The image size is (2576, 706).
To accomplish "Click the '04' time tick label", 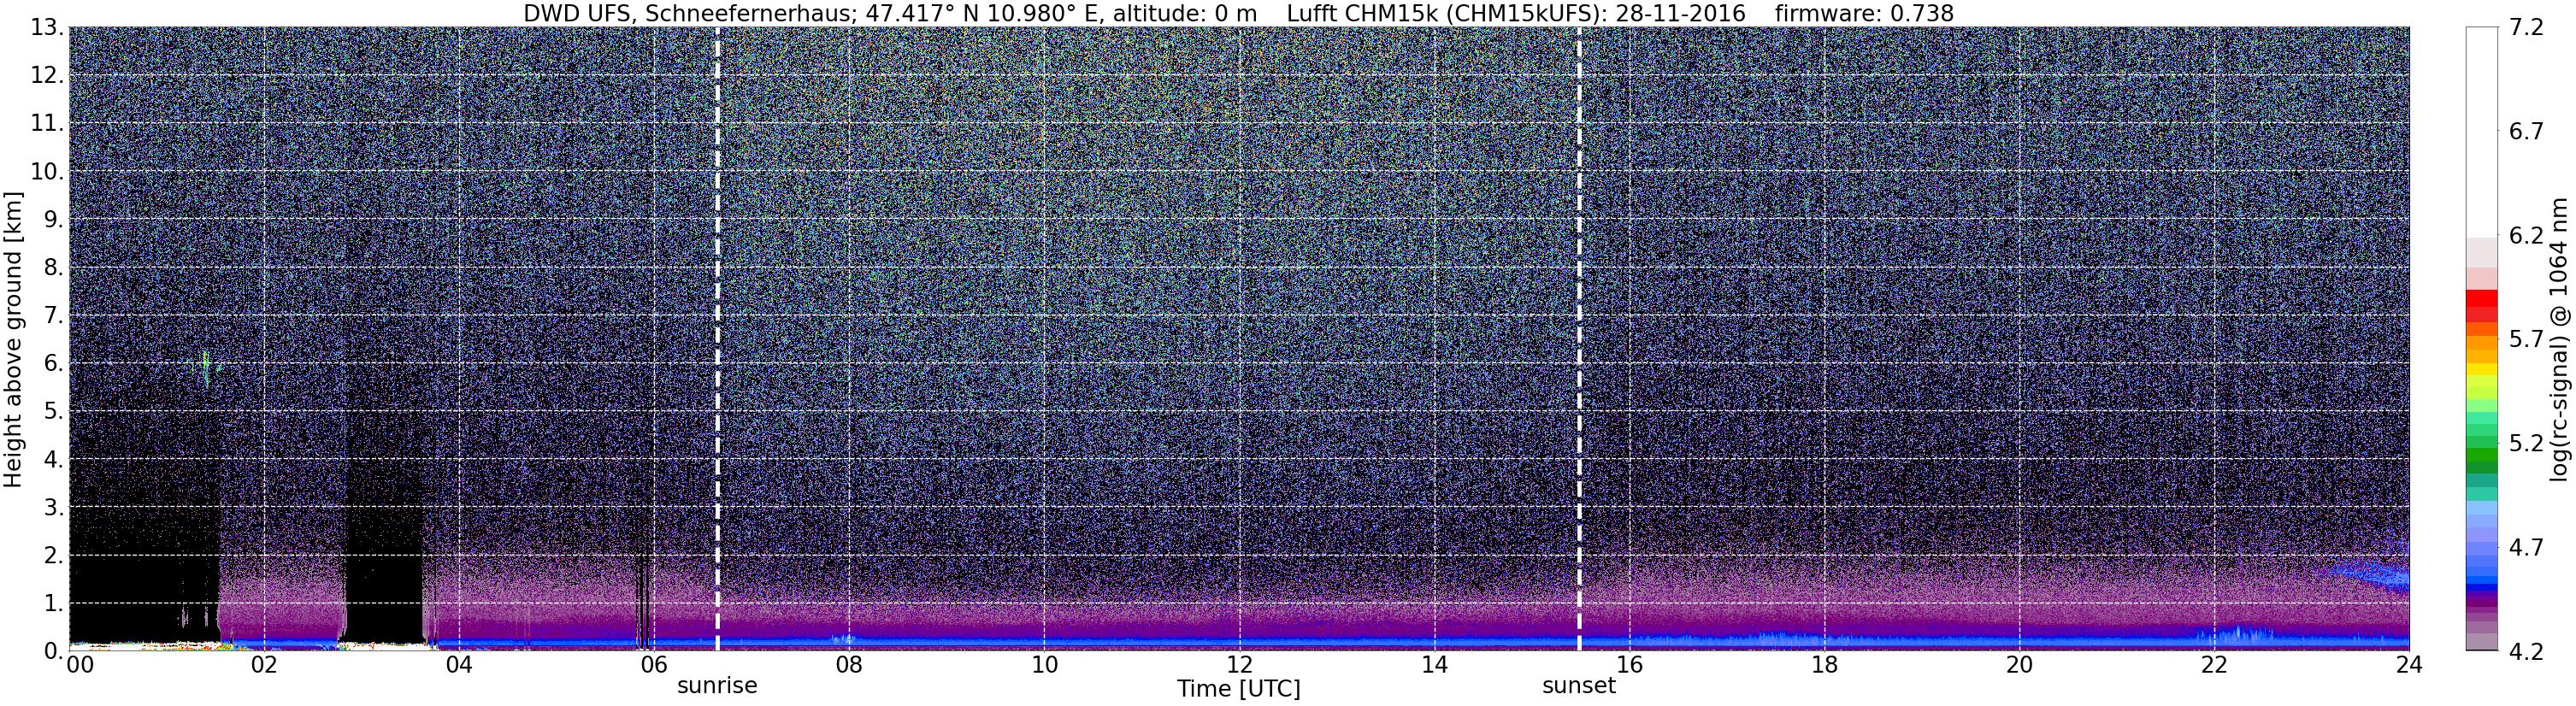I will click(x=458, y=664).
